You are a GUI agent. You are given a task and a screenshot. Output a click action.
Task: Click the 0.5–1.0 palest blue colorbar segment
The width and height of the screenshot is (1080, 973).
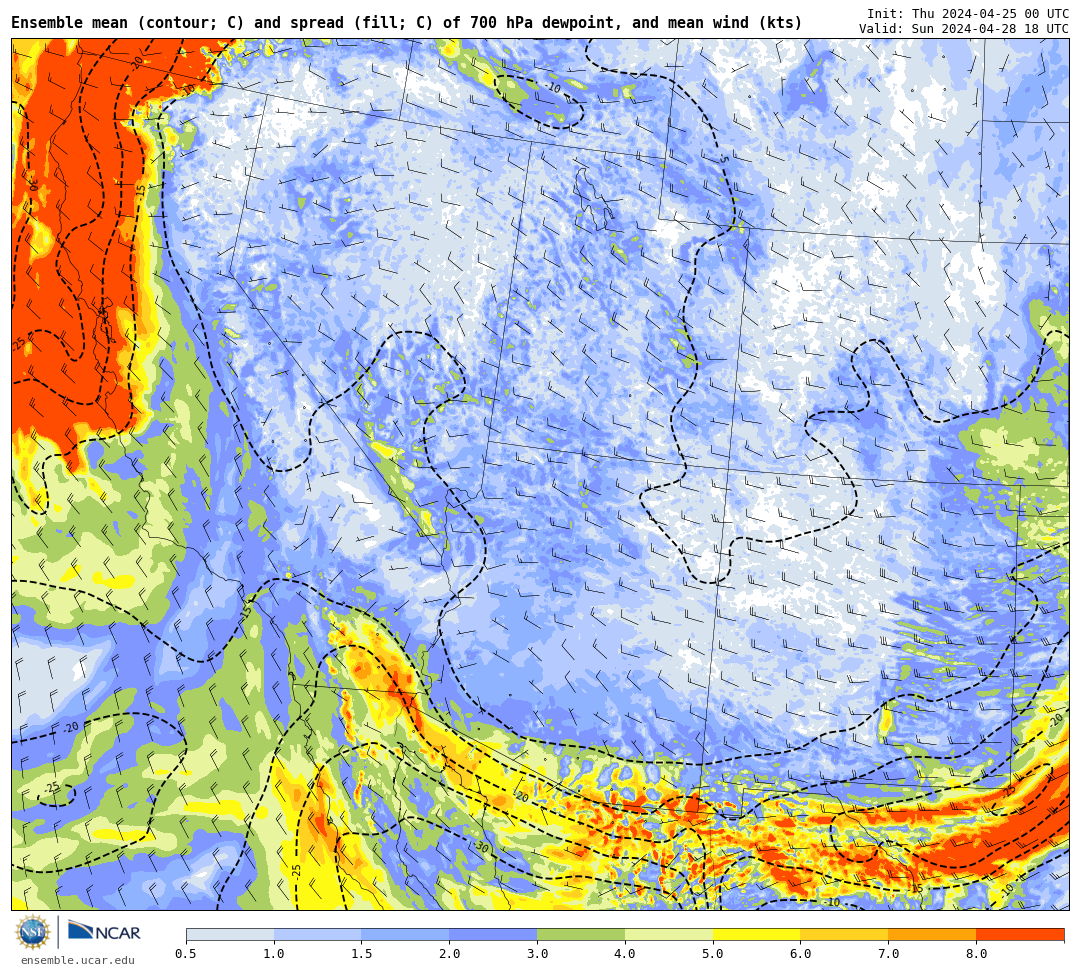(230, 934)
